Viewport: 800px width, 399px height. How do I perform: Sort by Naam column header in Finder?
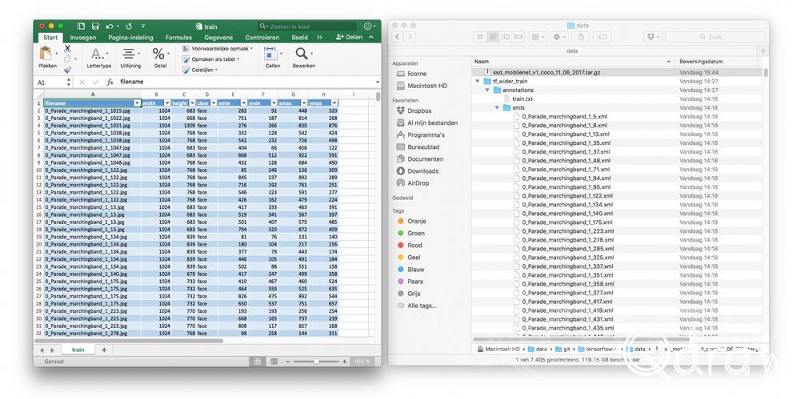573,61
